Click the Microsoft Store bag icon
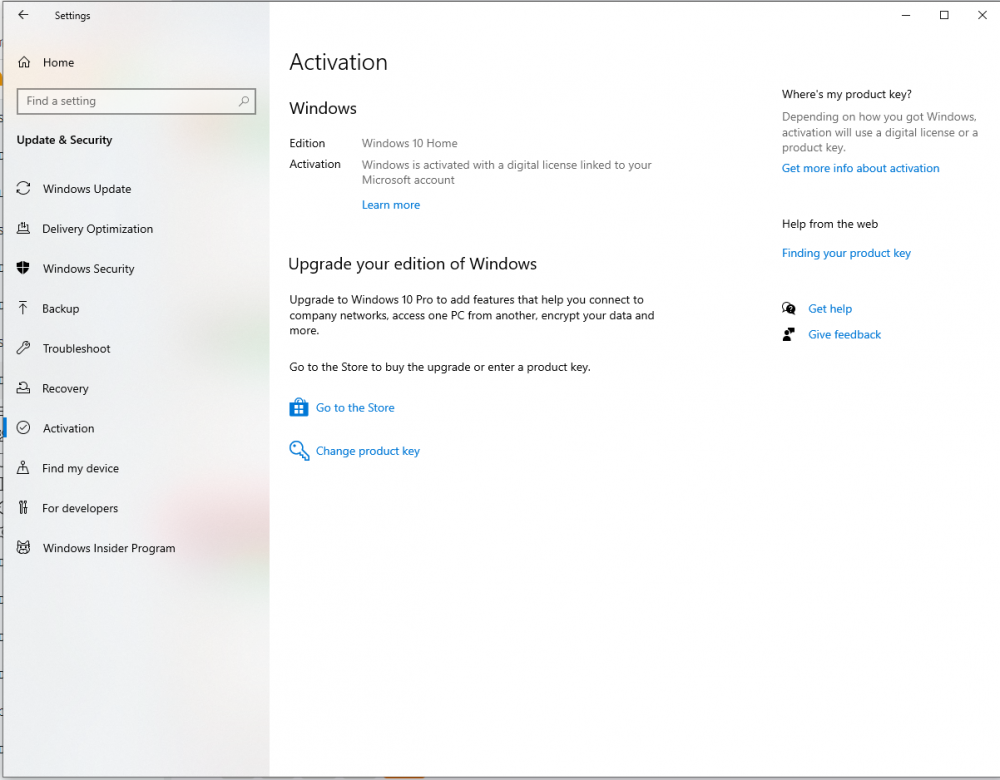Screen dimensions: 1000x780 [x=298, y=407]
